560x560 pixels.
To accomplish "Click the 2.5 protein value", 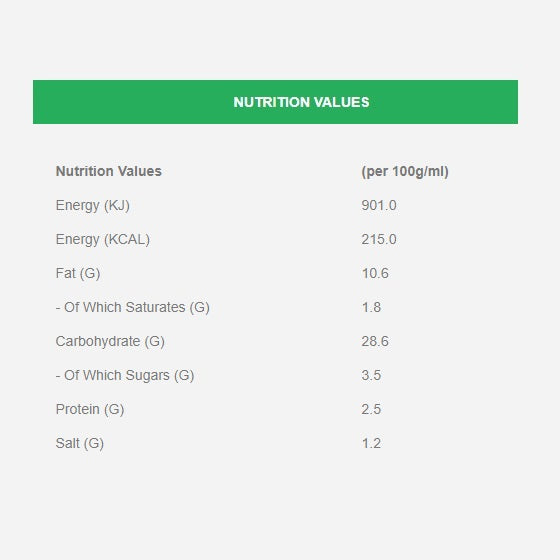I will tap(371, 409).
